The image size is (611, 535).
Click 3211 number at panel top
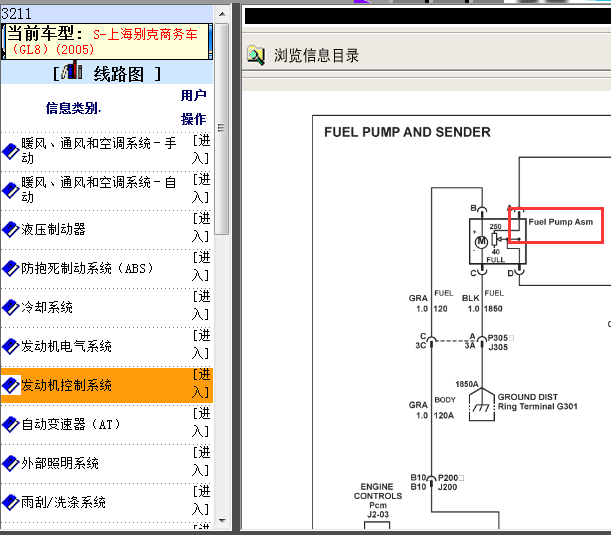(x=16, y=14)
